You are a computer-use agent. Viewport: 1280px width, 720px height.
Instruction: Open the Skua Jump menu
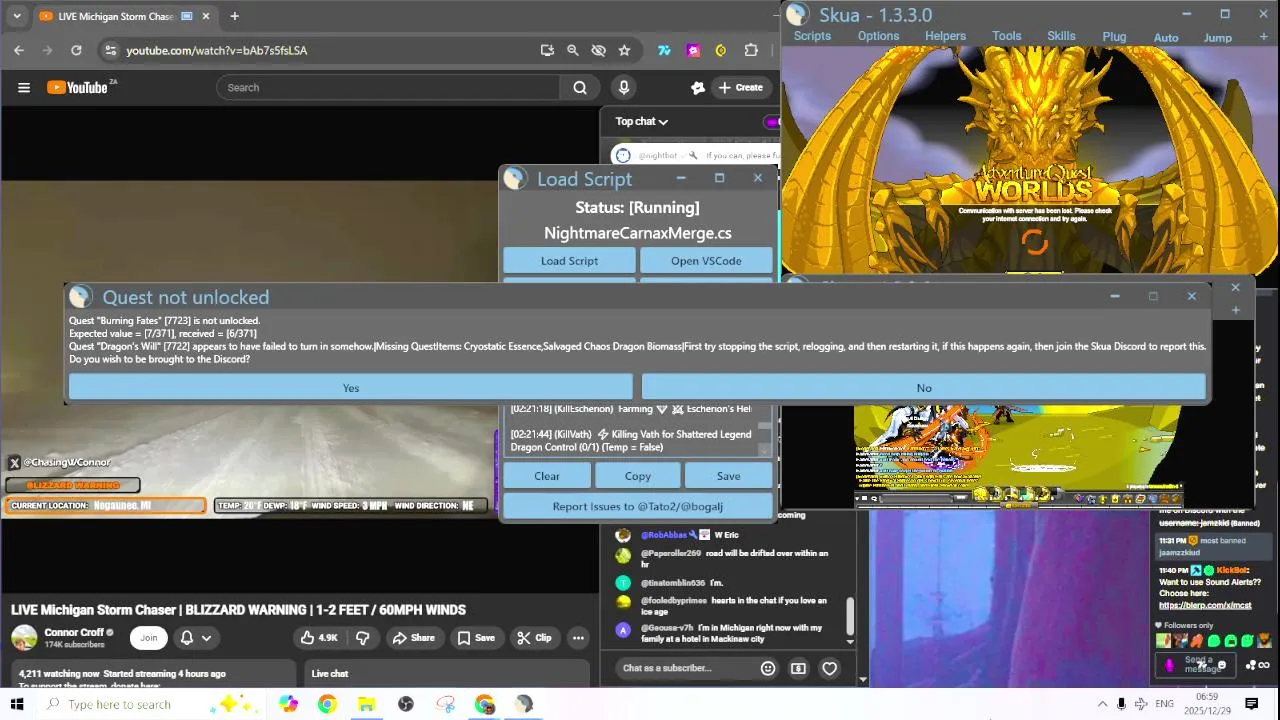coord(1217,38)
